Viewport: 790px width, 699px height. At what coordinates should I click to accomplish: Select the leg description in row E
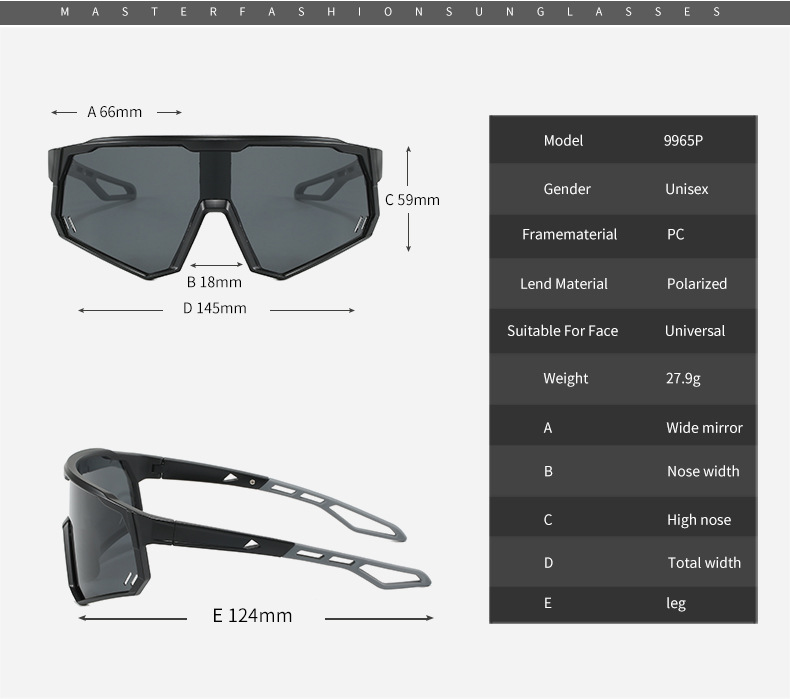676,603
